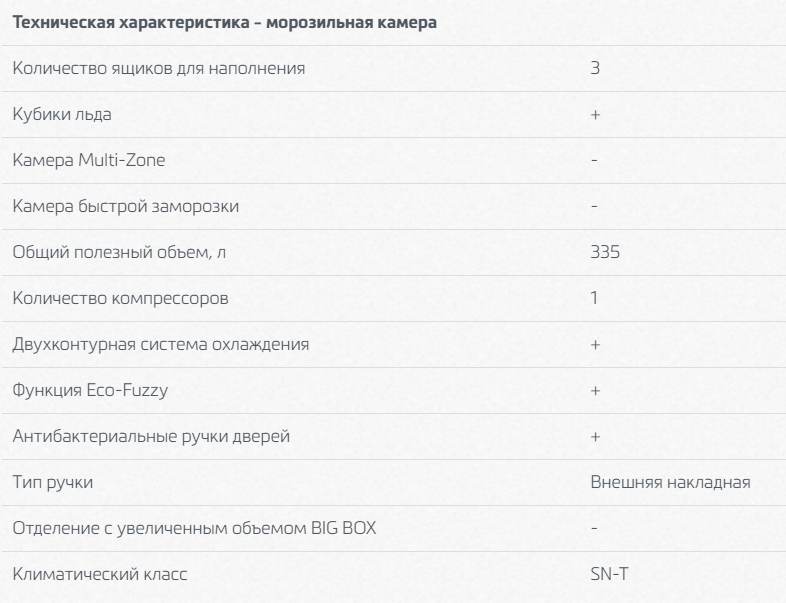Click the minus sign for 'Камера быстрой заморозки'
This screenshot has width=786, height=603.
(x=594, y=206)
